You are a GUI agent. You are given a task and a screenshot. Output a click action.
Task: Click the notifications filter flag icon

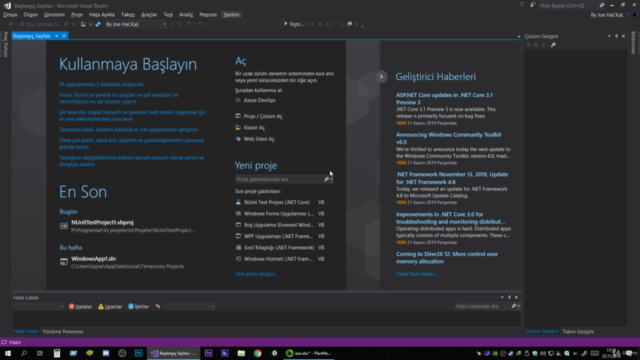tap(522, 5)
